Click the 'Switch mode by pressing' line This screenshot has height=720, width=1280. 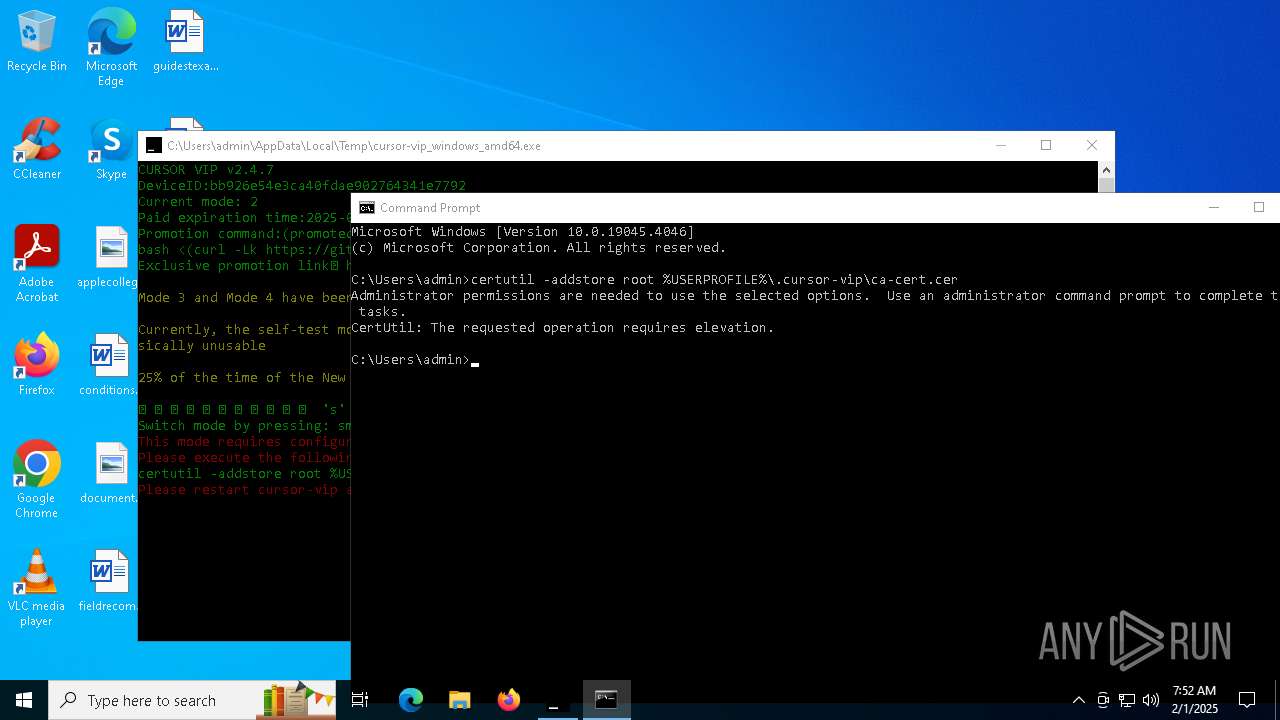[x=244, y=425]
